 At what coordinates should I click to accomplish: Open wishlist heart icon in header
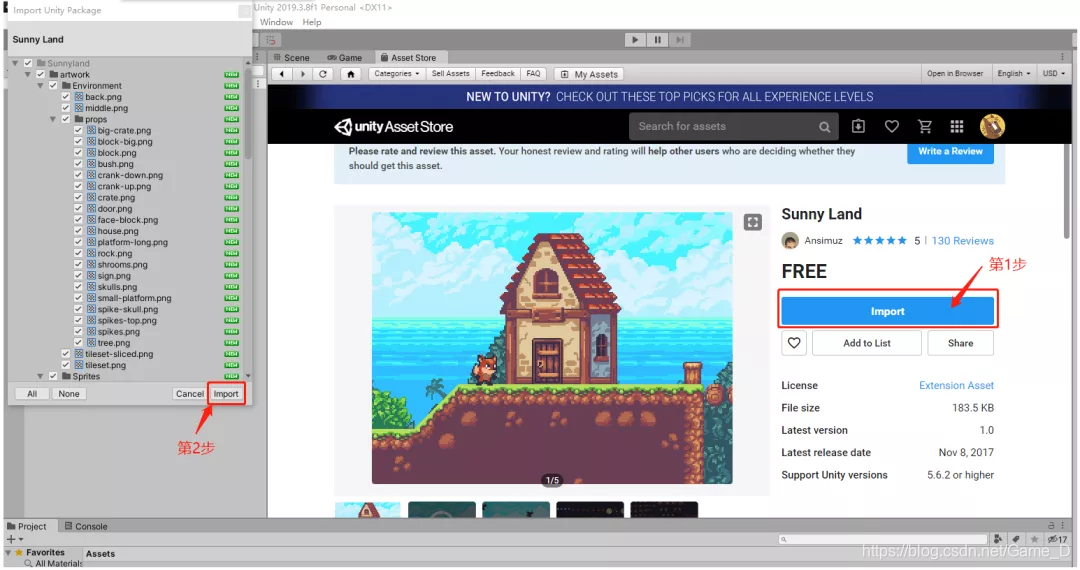[891, 126]
